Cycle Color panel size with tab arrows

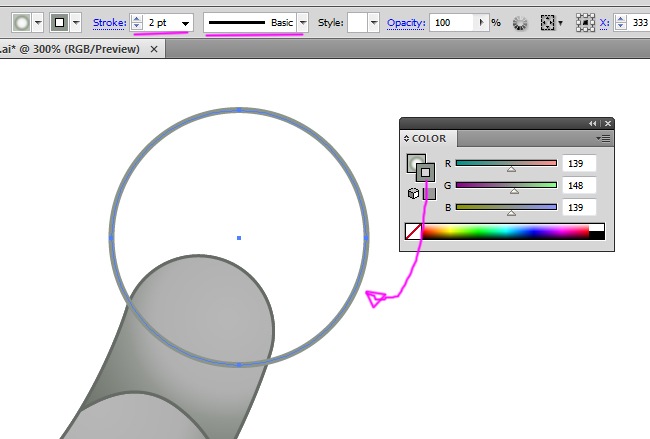[x=406, y=138]
